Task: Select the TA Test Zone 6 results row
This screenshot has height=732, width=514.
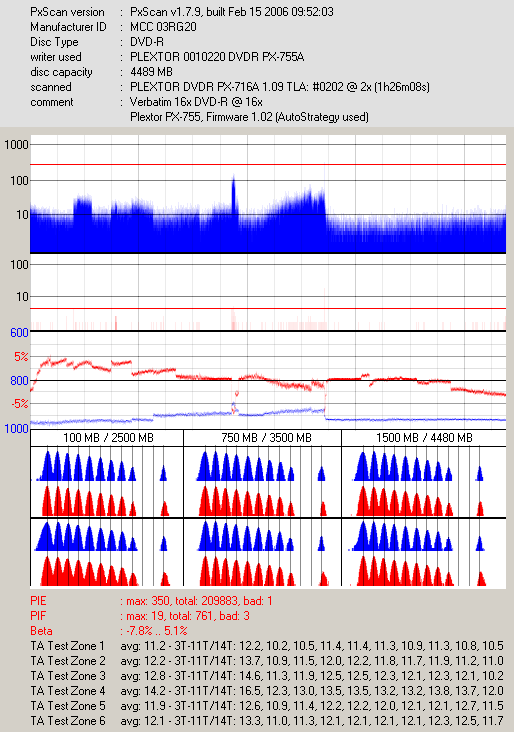Action: click(x=267, y=720)
